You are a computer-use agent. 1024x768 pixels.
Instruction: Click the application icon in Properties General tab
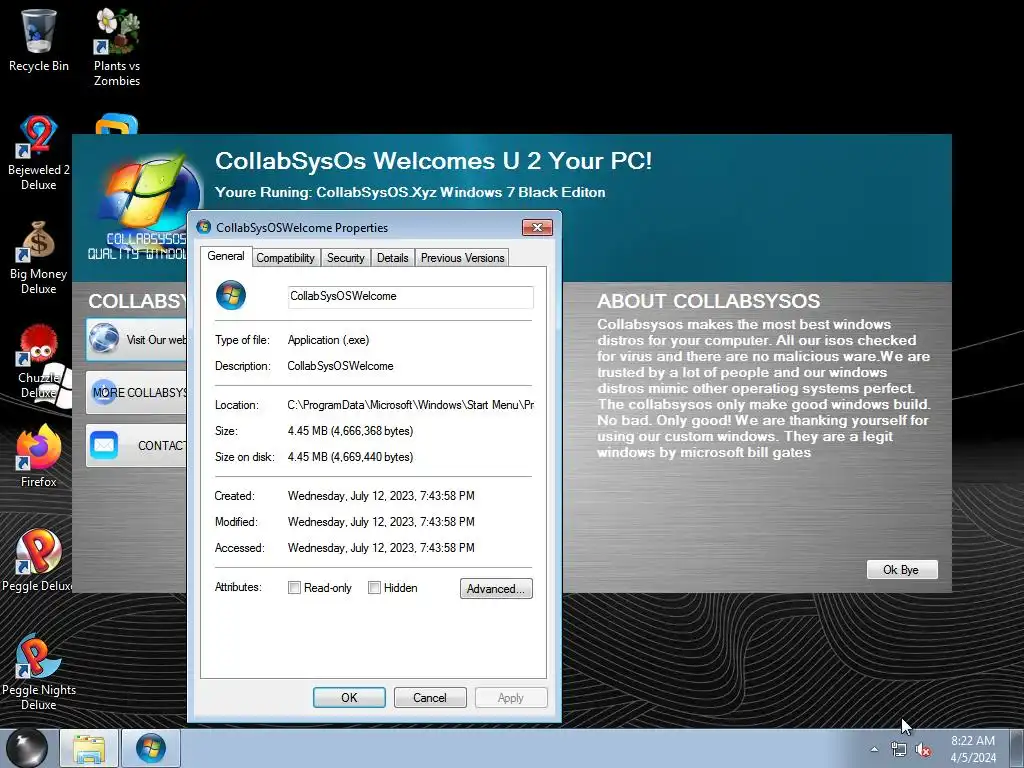tap(231, 295)
